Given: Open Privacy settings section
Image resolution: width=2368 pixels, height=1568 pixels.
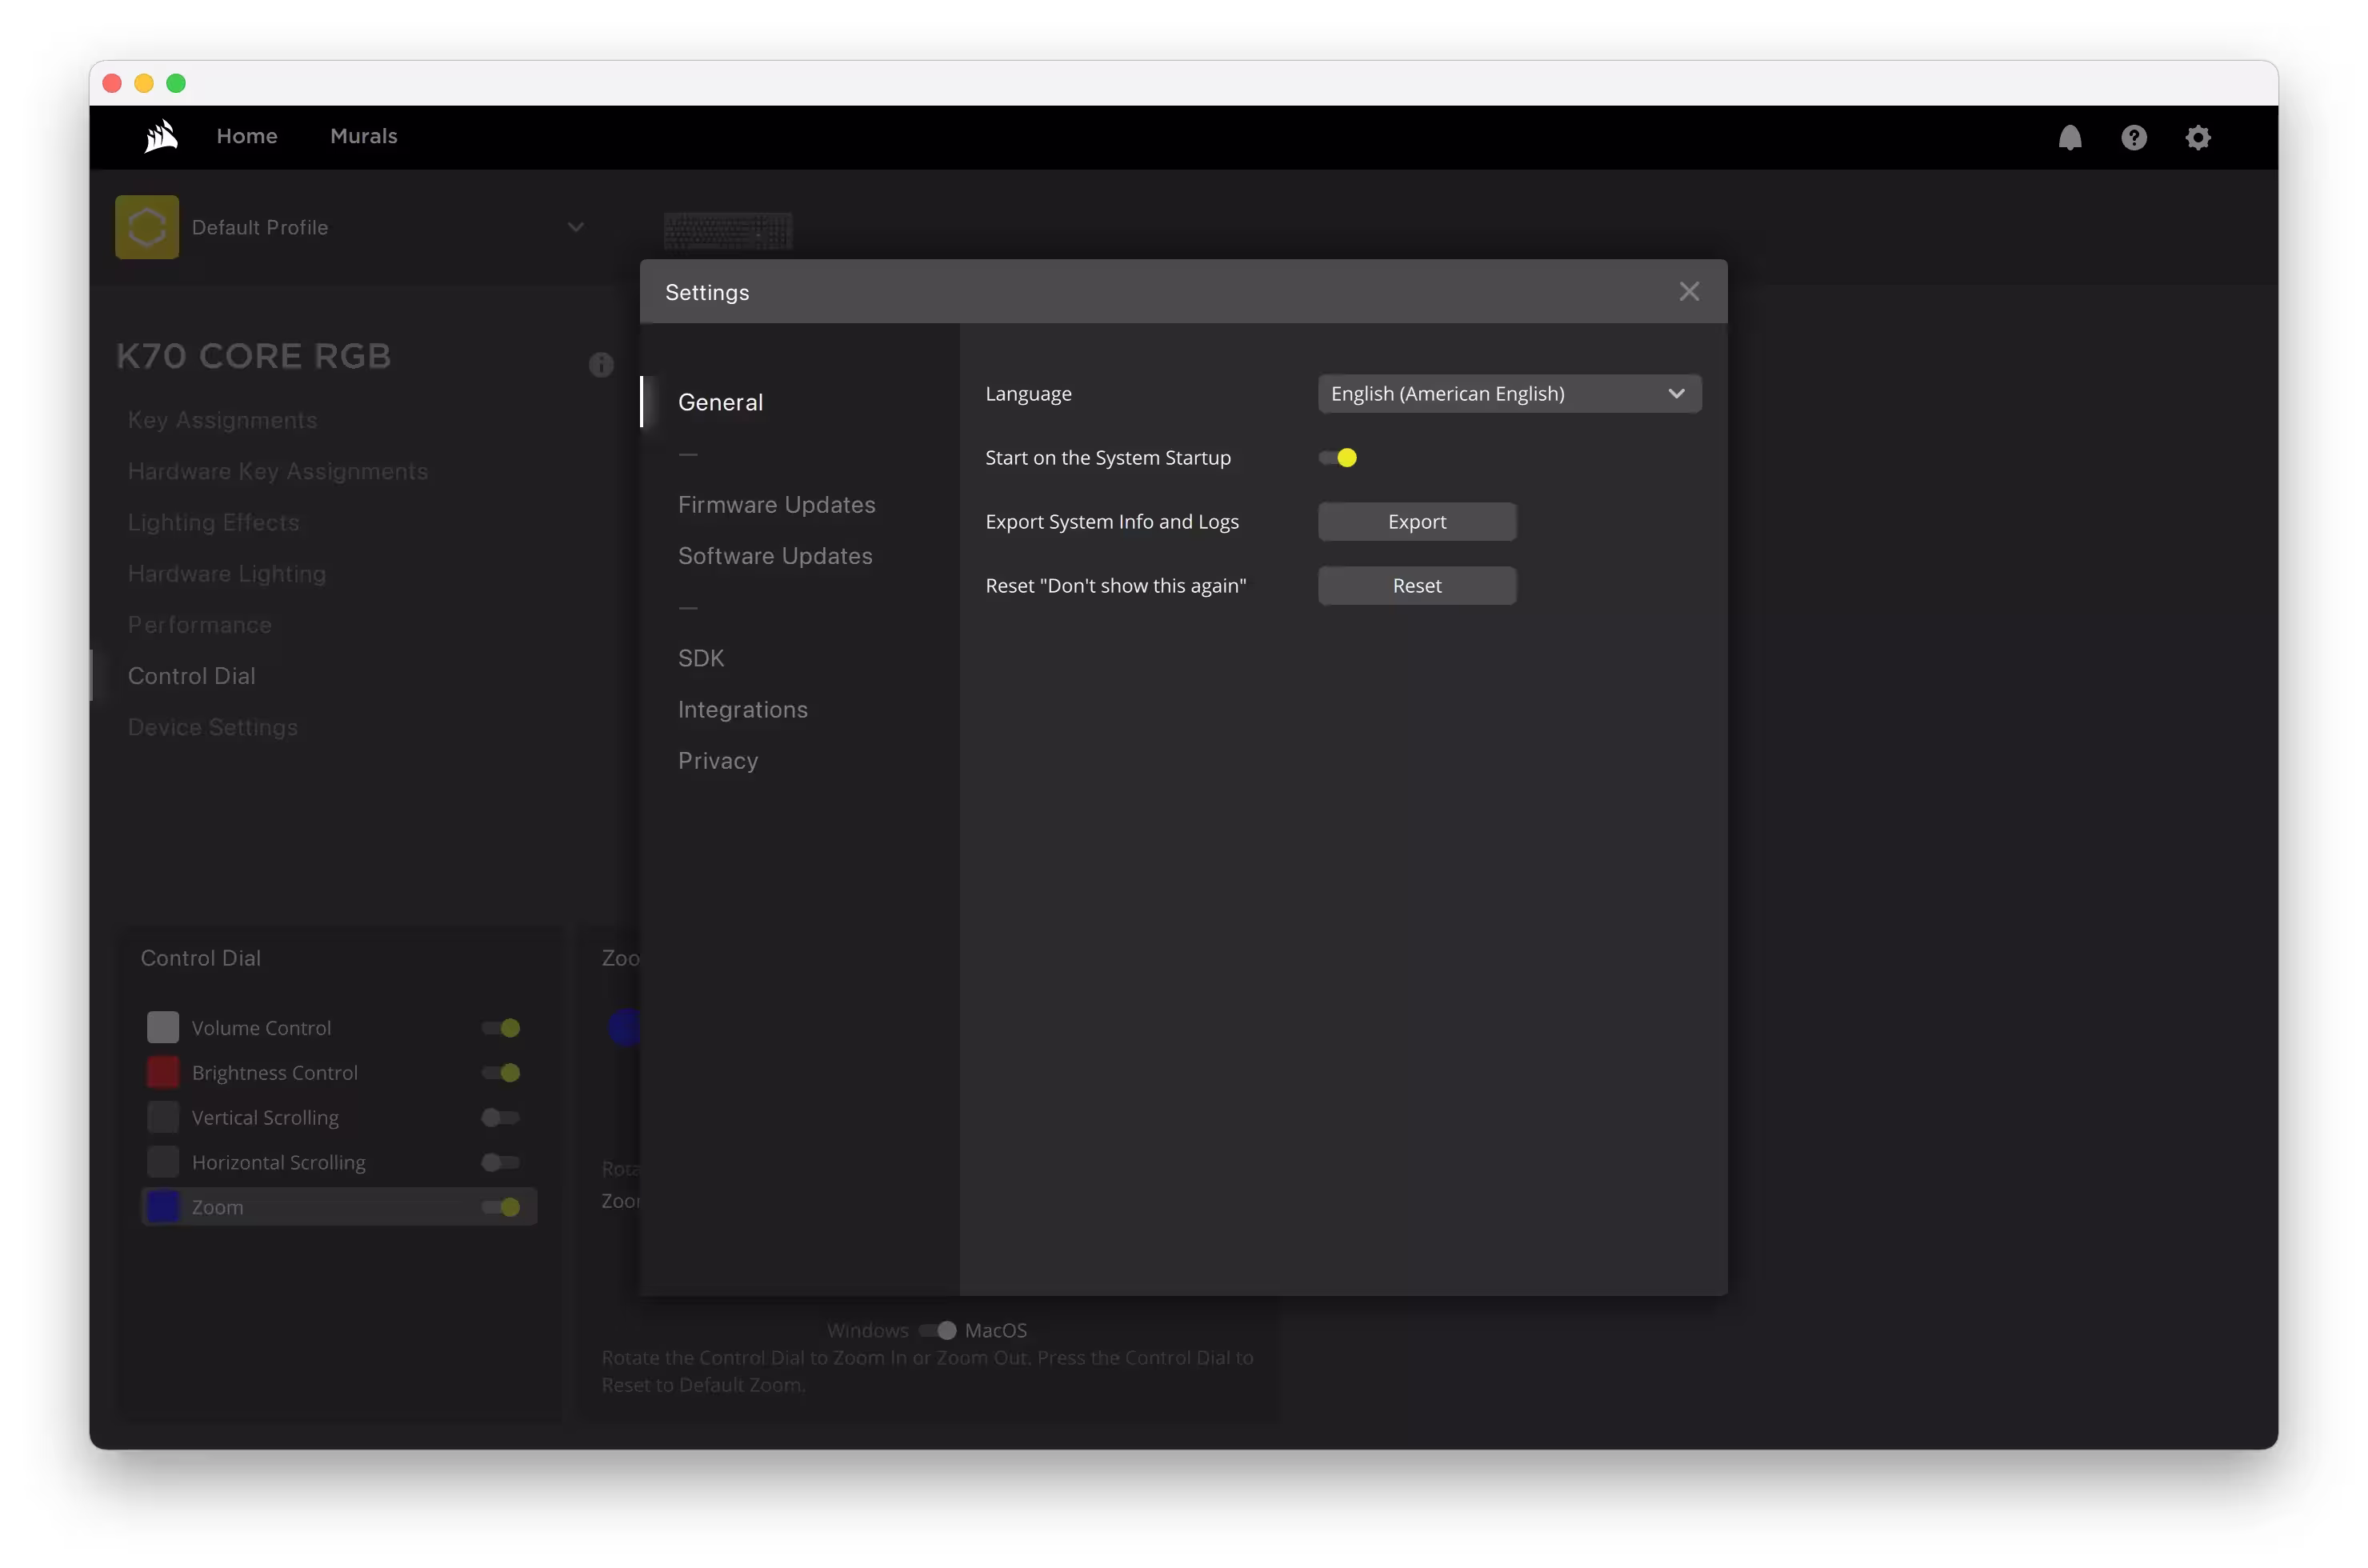Looking at the screenshot, I should (718, 761).
